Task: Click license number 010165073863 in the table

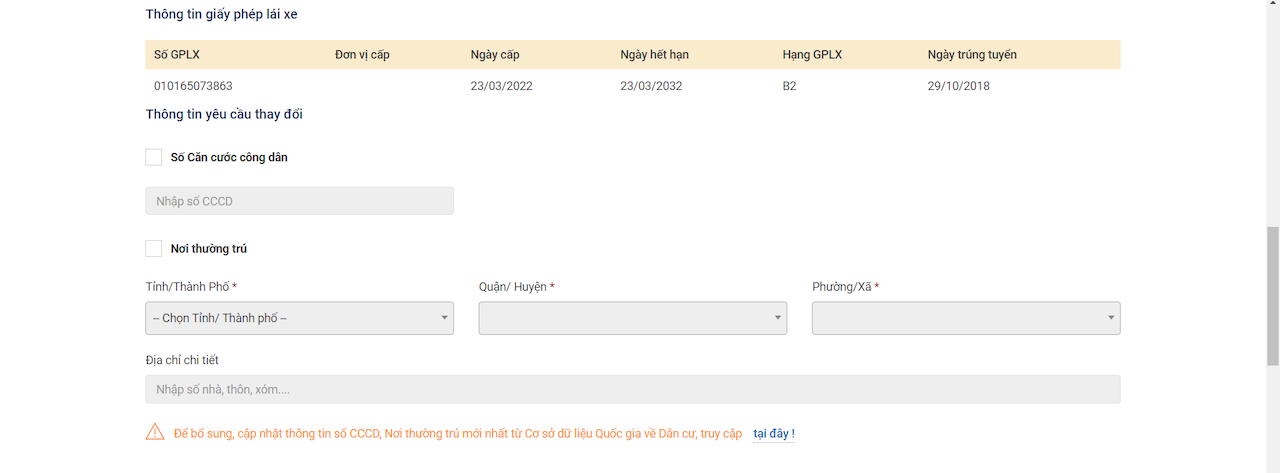Action: [x=193, y=86]
